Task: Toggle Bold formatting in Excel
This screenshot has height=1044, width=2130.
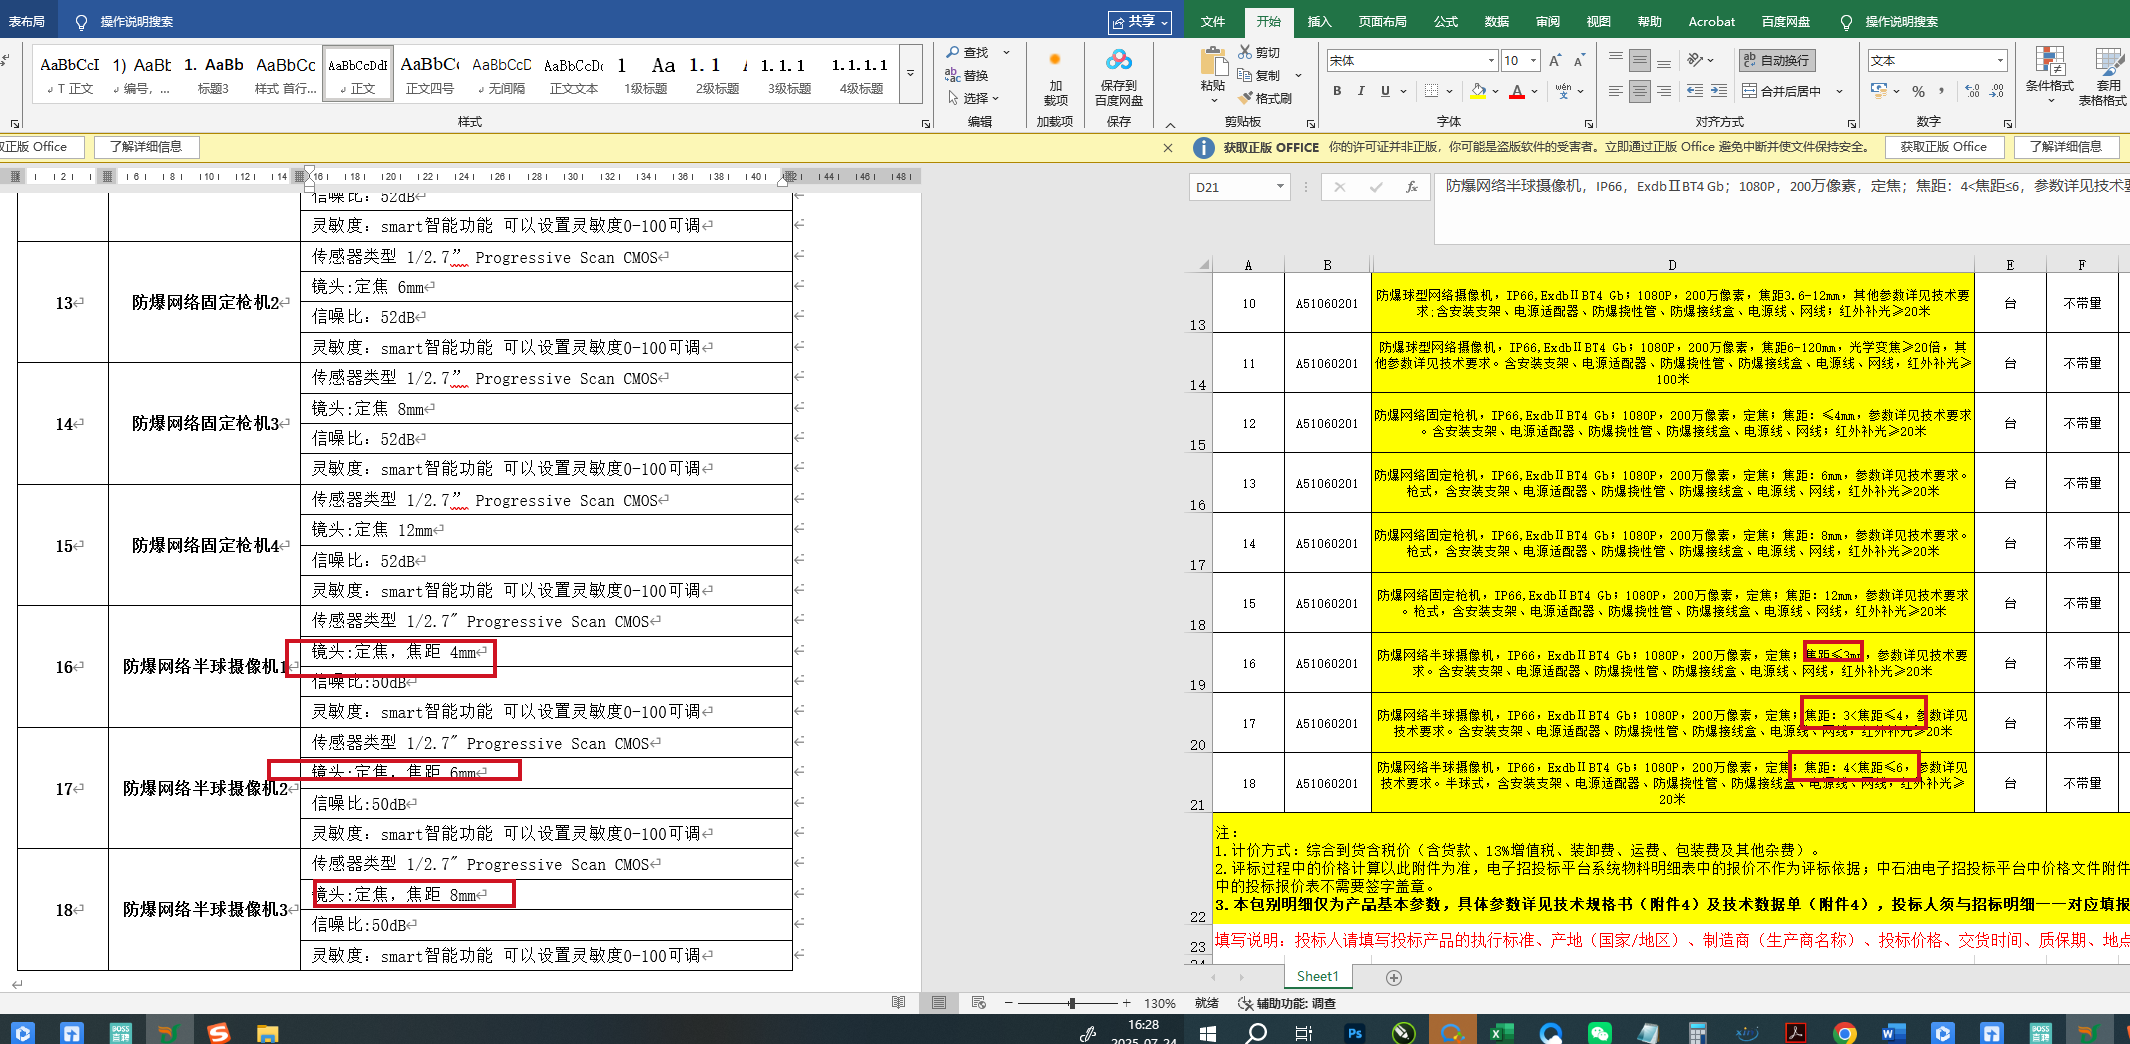Action: pos(1337,91)
